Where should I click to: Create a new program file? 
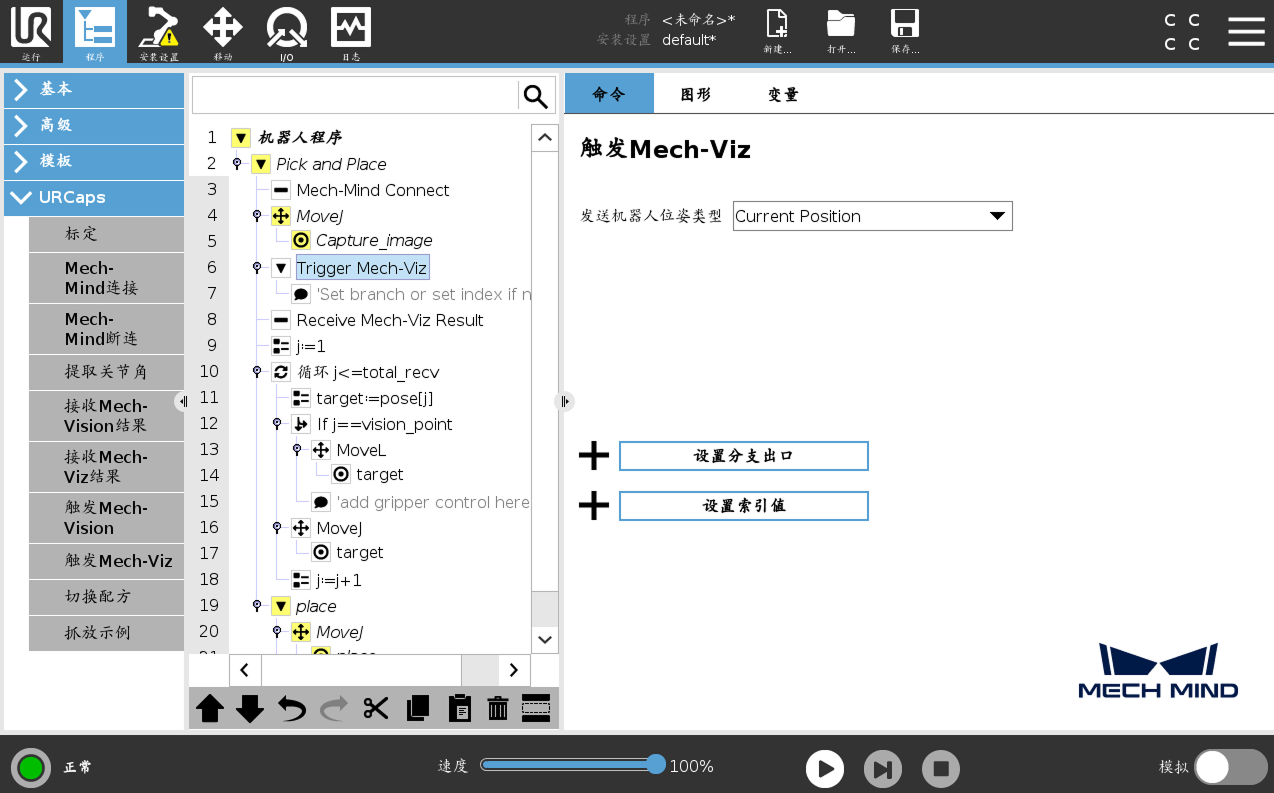coord(777,32)
